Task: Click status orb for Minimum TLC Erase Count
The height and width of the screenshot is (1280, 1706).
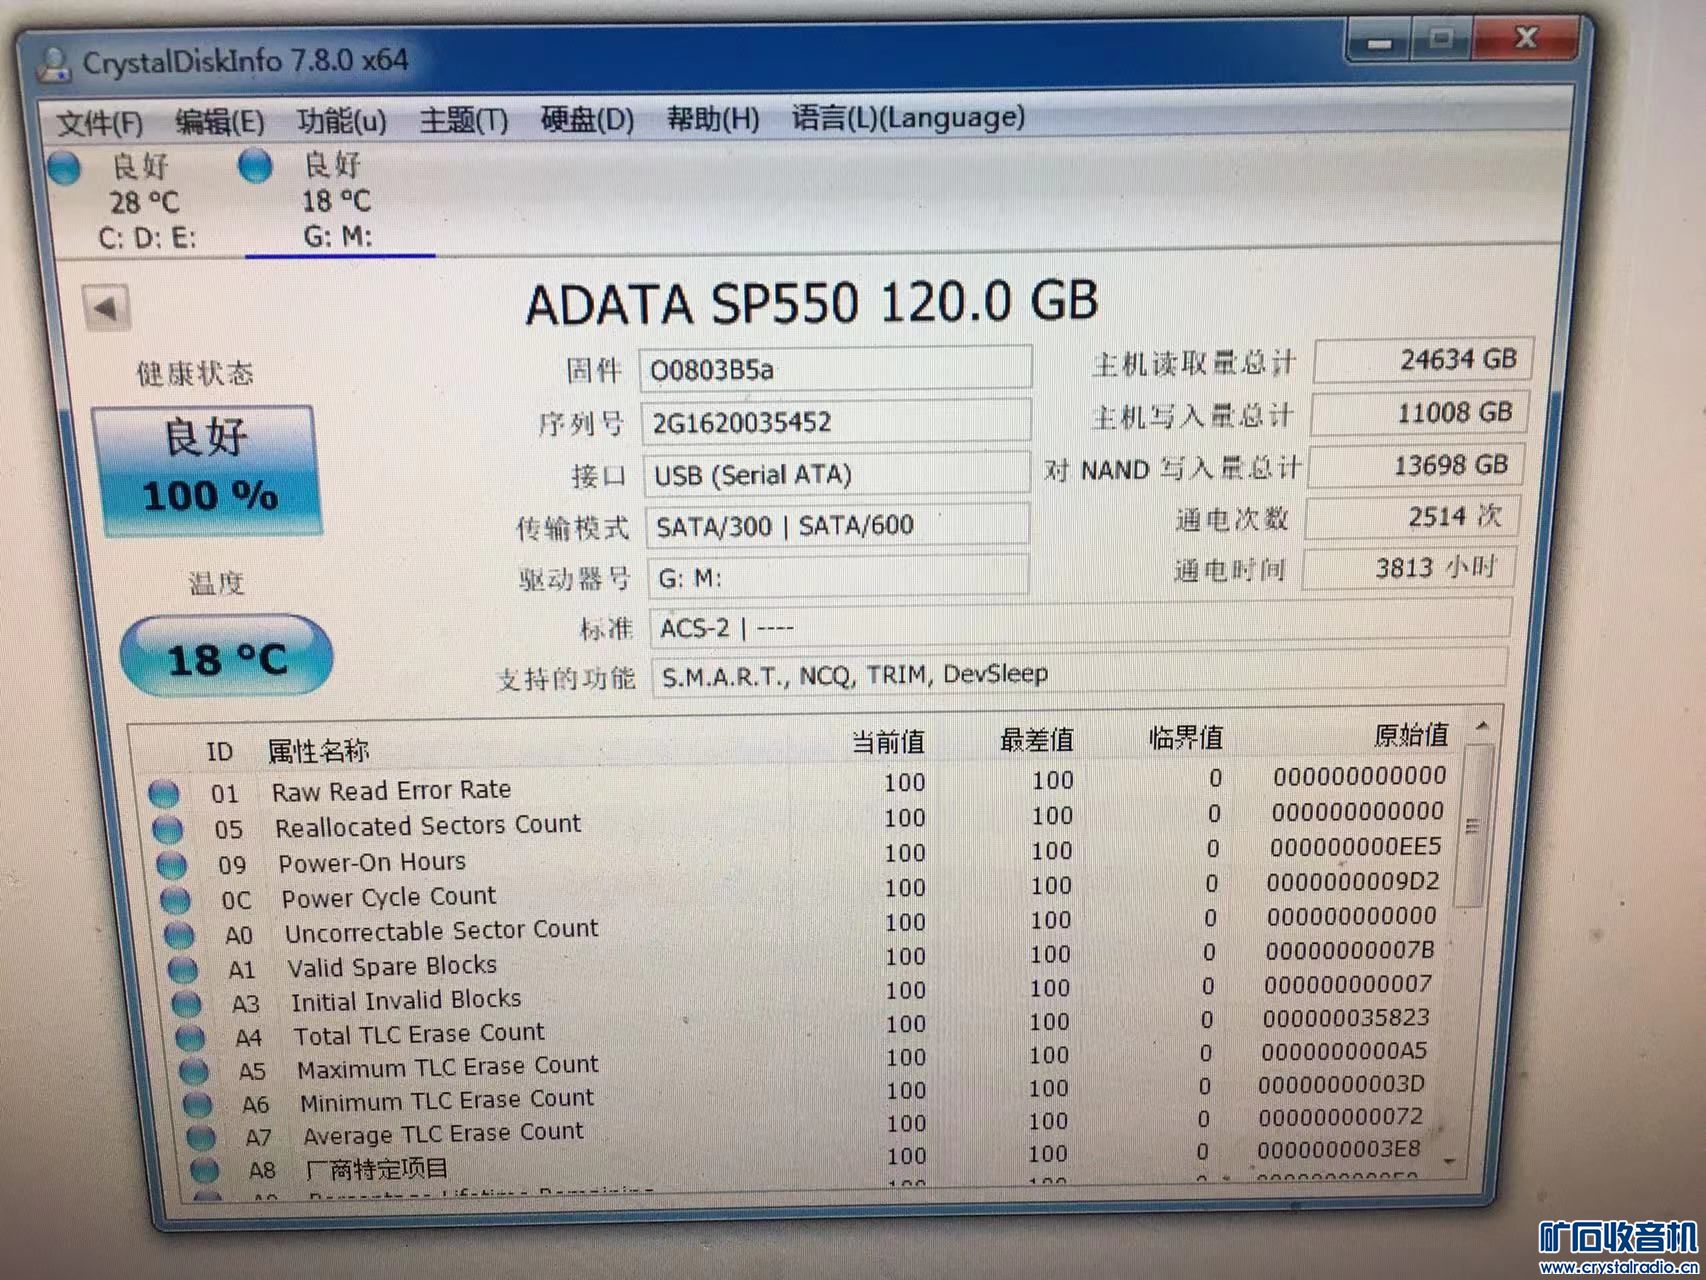Action: pos(198,1105)
